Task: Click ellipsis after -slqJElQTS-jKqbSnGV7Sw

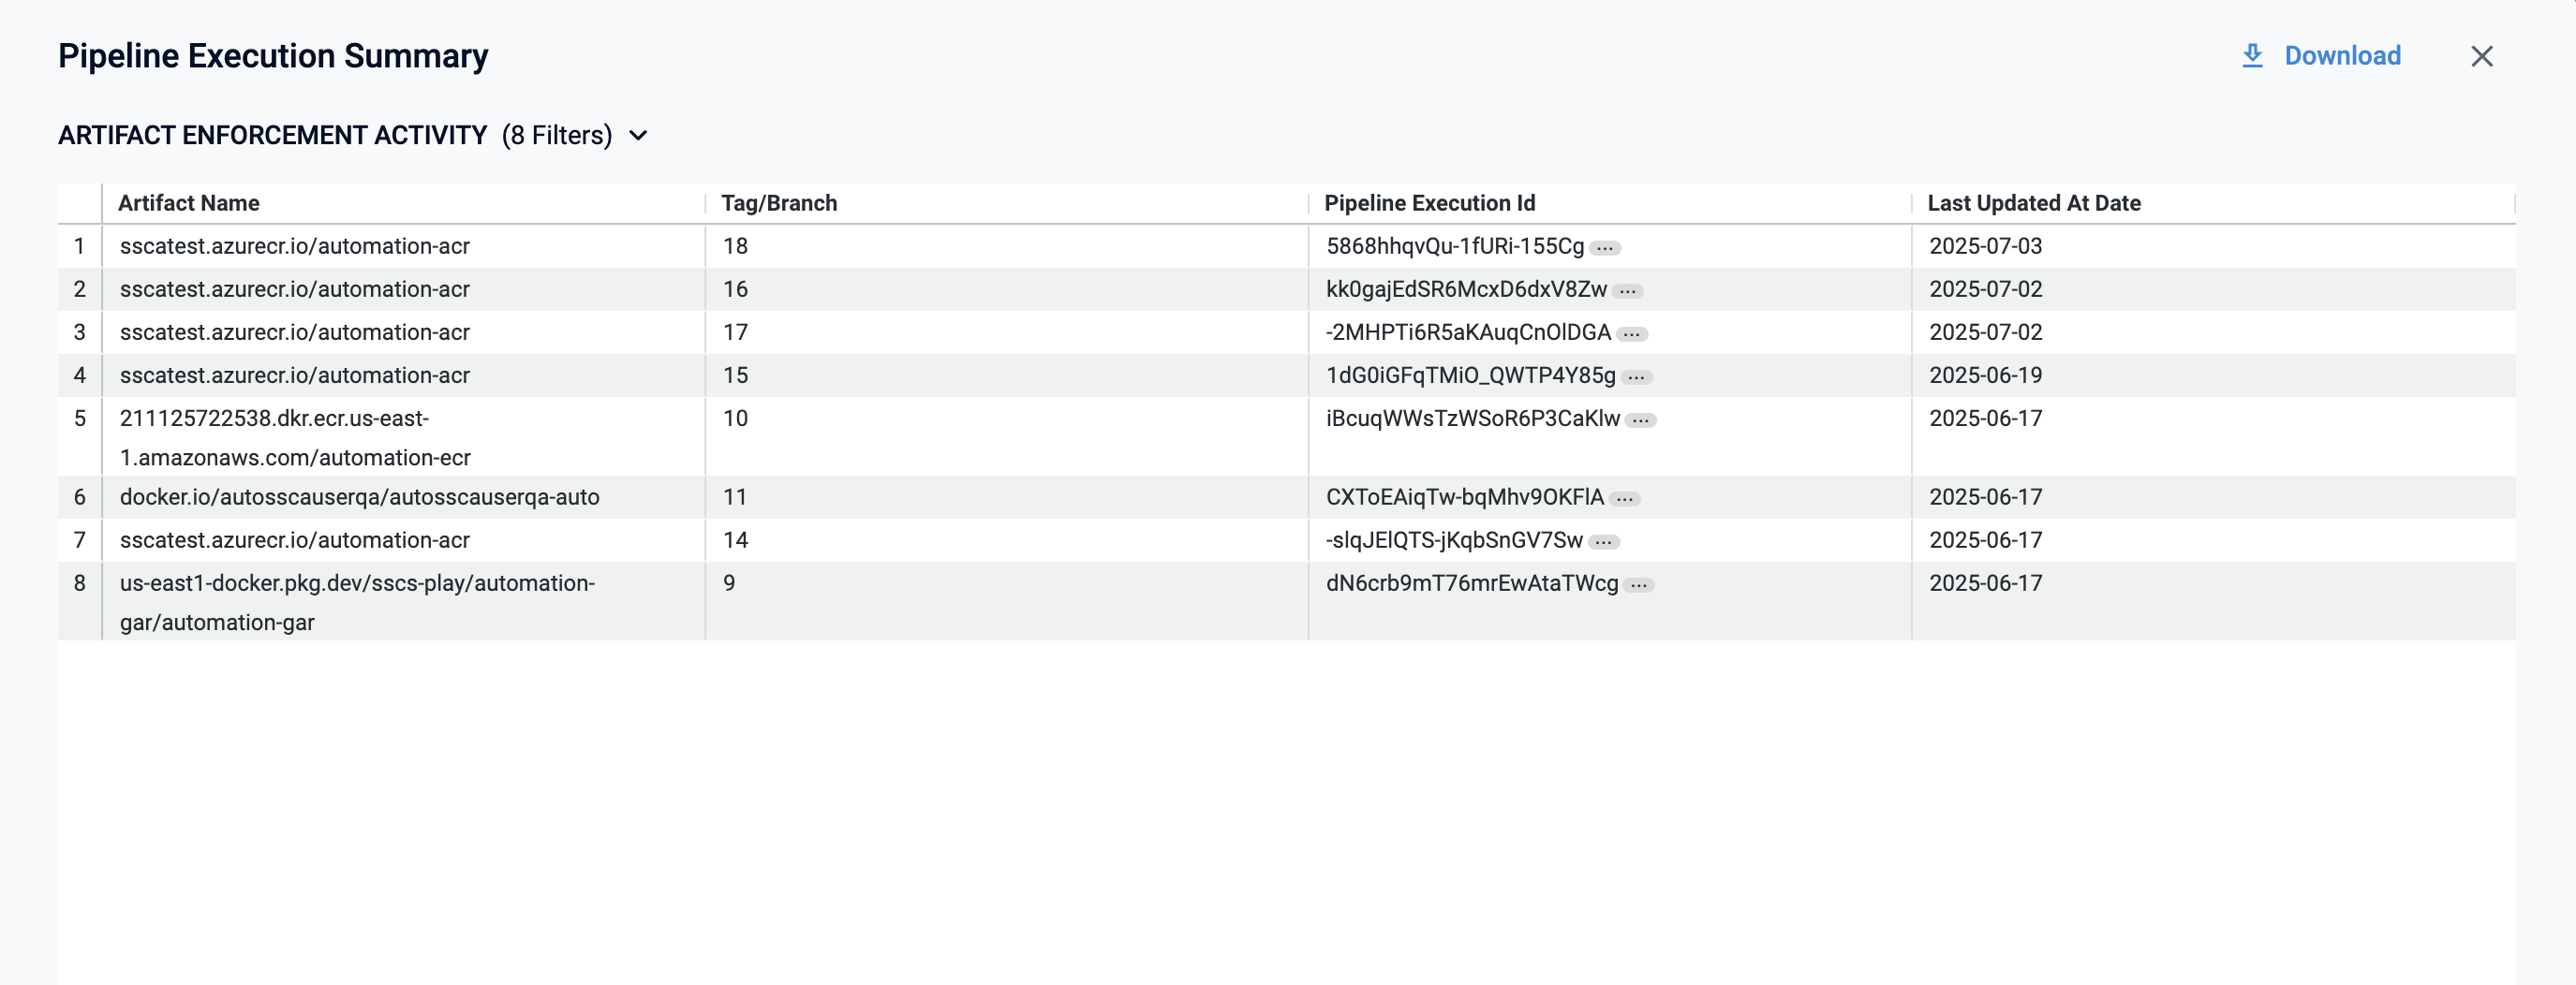Action: [1603, 542]
